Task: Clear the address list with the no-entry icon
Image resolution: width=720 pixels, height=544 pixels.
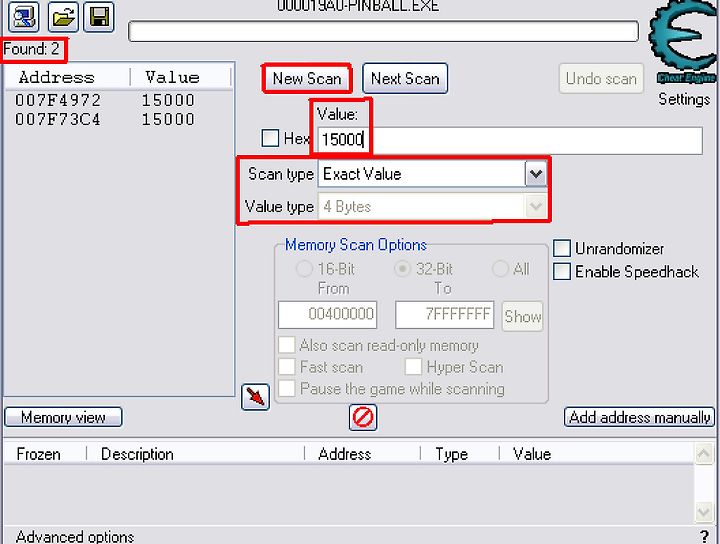Action: click(x=363, y=417)
